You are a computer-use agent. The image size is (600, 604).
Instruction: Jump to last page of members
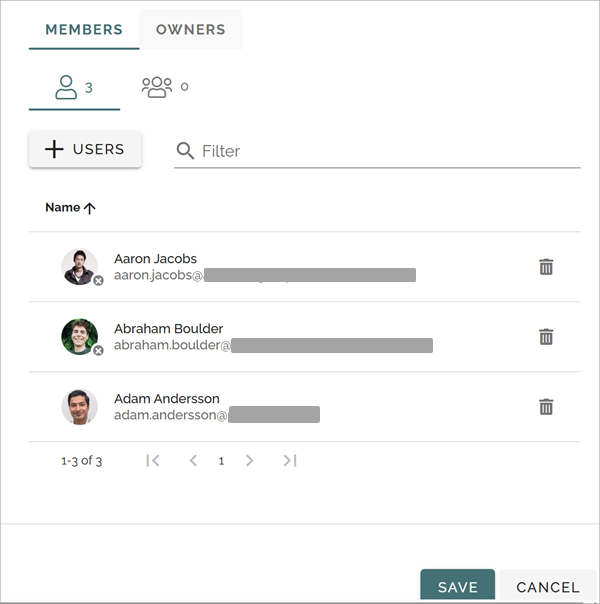290,460
